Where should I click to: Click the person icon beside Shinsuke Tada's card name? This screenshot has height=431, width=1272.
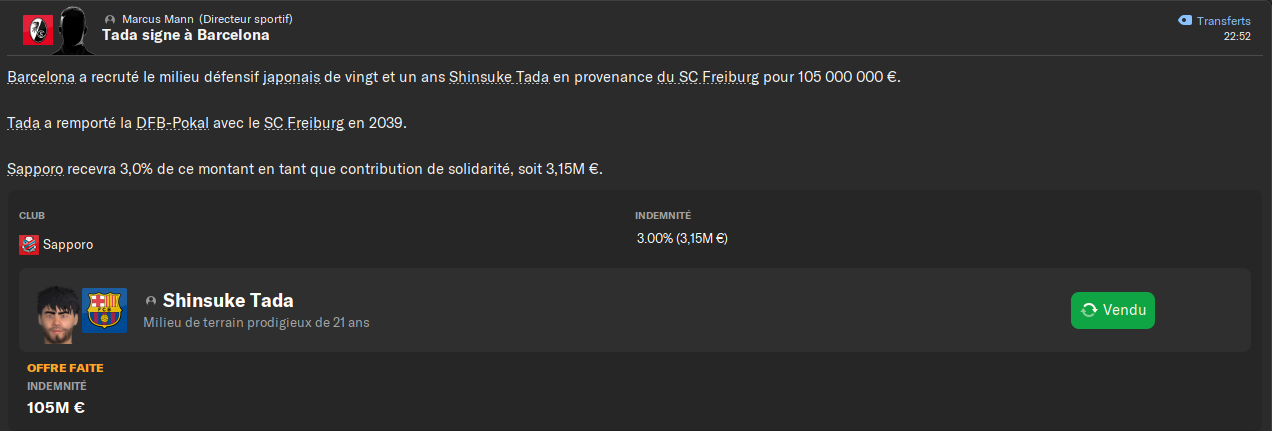[151, 301]
